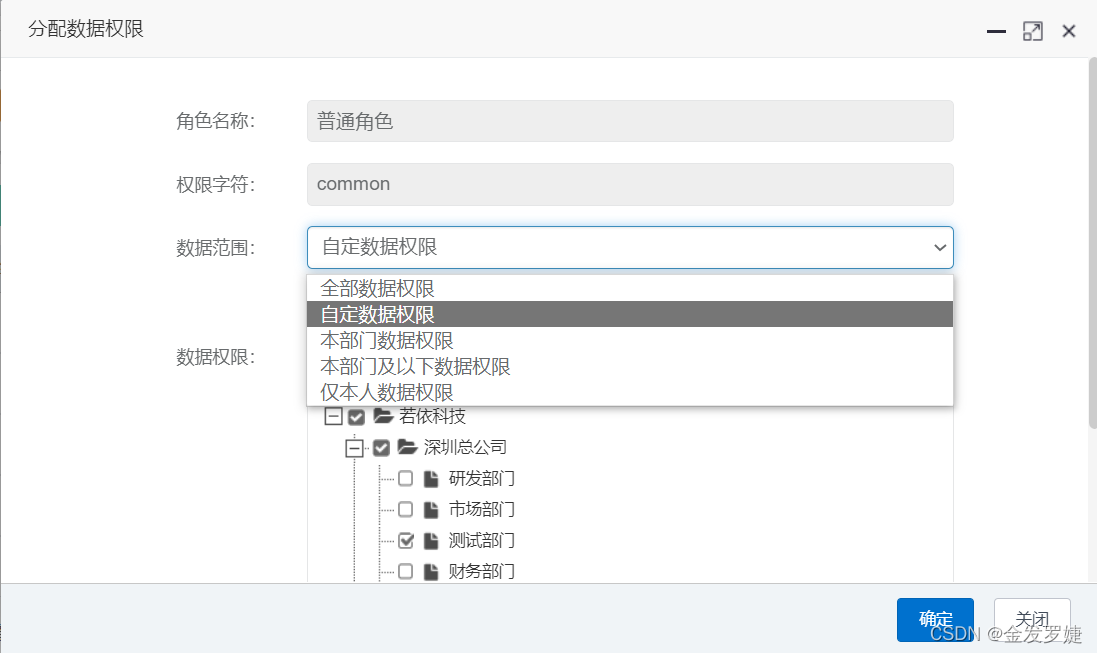Close the 分配数据权限 dialog
Screen dimensions: 1097x653
(x=1068, y=31)
